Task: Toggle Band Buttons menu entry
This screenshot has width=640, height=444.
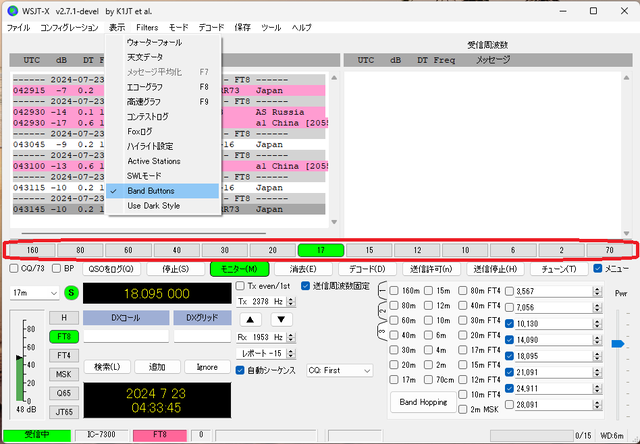Action: coord(163,191)
